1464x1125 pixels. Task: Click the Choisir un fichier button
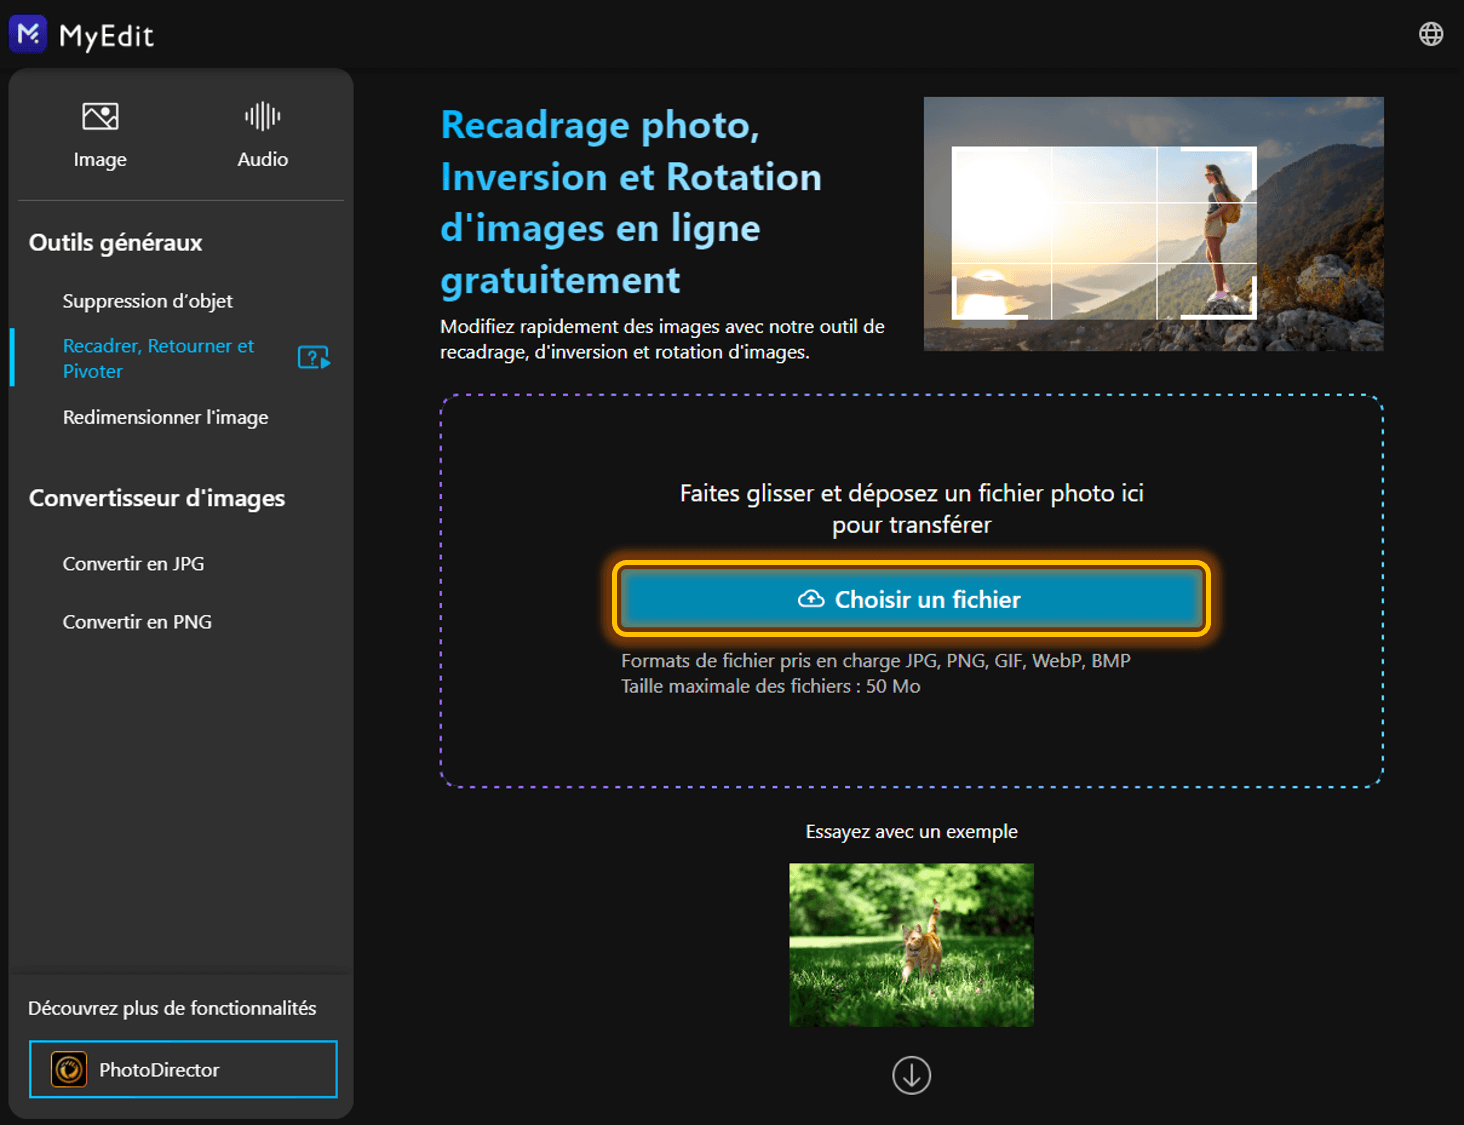(911, 599)
